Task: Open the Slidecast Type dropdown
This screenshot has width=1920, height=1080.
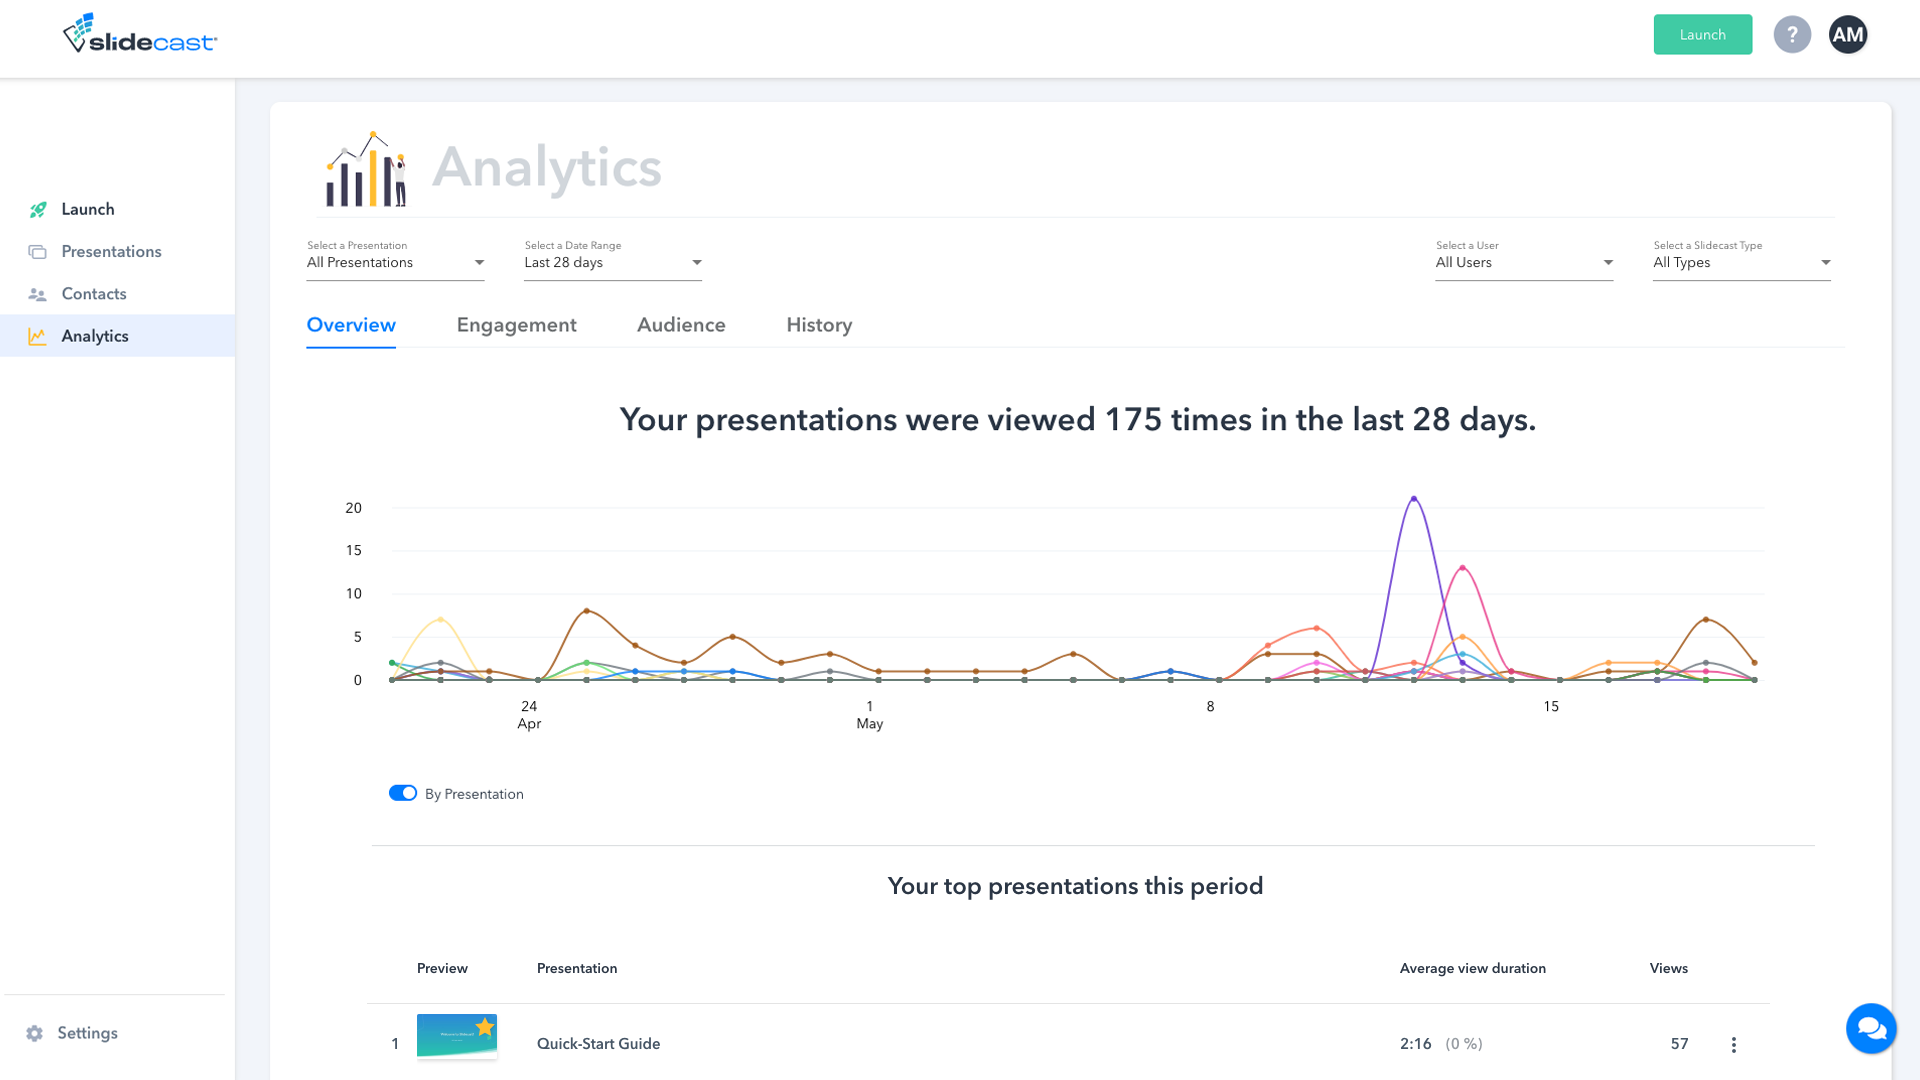Action: pos(1741,263)
